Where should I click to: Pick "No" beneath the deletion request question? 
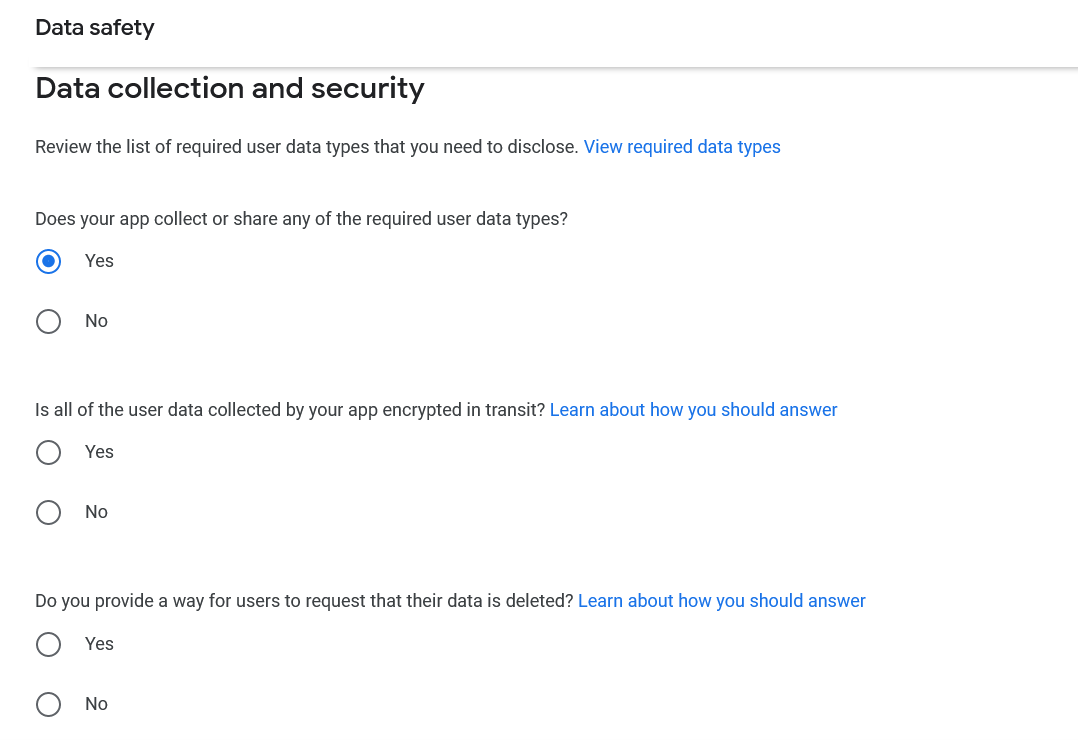pos(48,704)
